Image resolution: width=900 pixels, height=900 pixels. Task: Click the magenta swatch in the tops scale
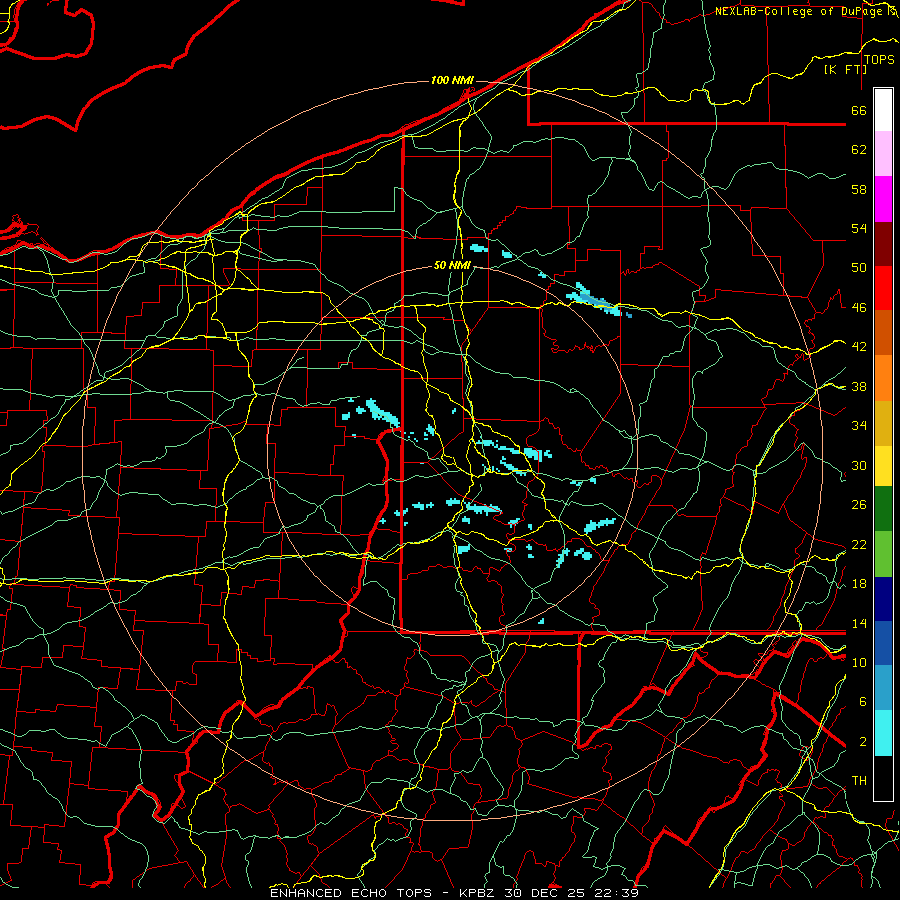(x=883, y=199)
